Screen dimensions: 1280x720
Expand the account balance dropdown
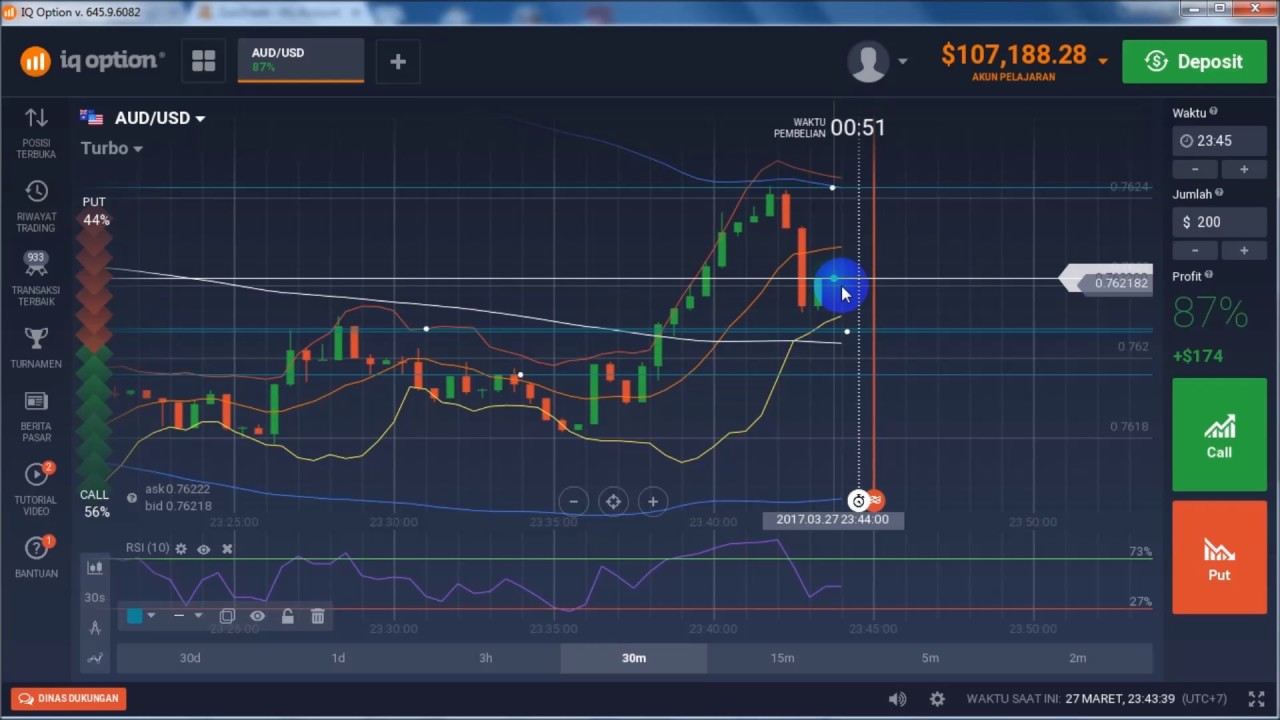(x=1103, y=61)
